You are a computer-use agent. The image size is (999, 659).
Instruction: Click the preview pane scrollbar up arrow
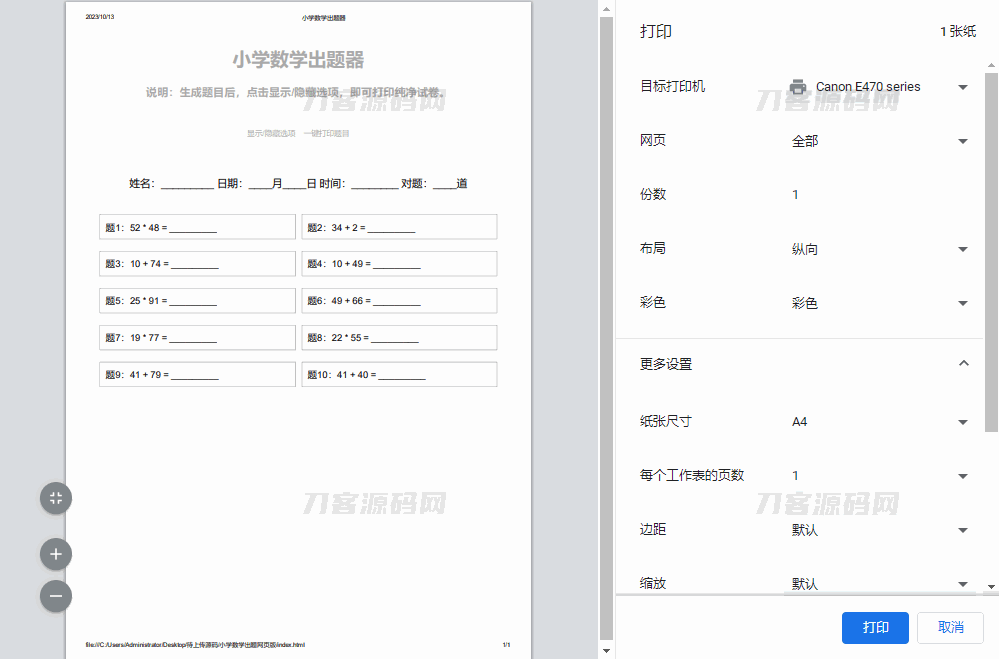tap(605, 8)
